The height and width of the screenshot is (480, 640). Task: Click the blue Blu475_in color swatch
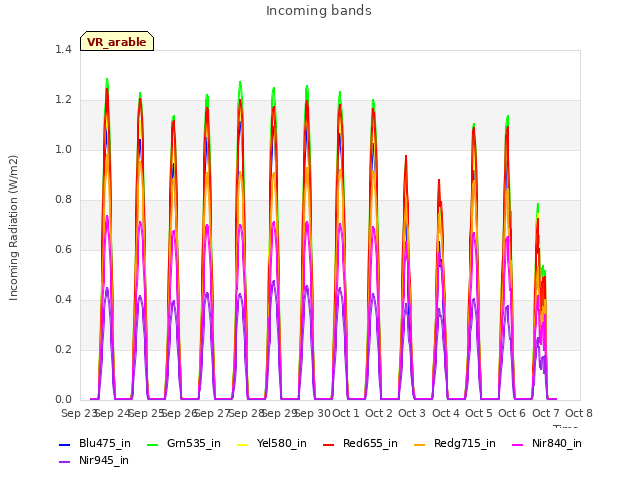click(x=65, y=444)
